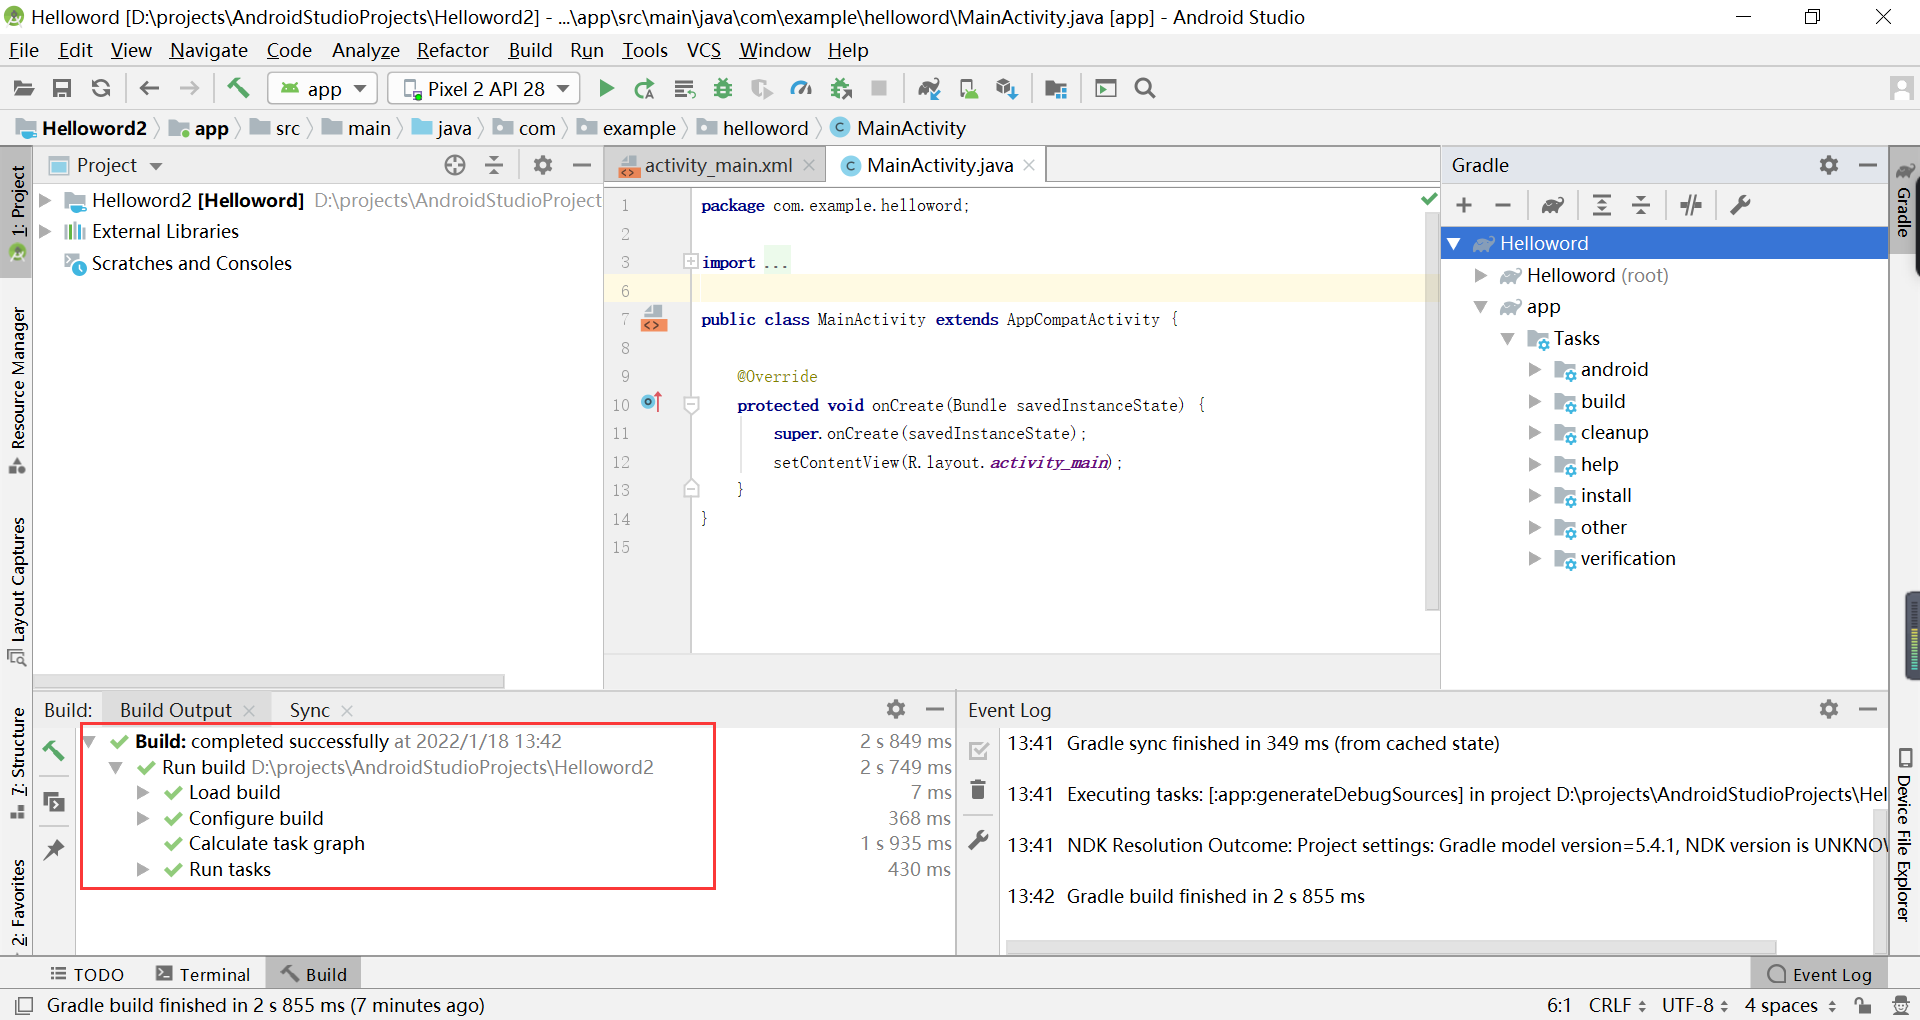1920x1020 pixels.
Task: Open the Refactor menu
Action: point(452,50)
